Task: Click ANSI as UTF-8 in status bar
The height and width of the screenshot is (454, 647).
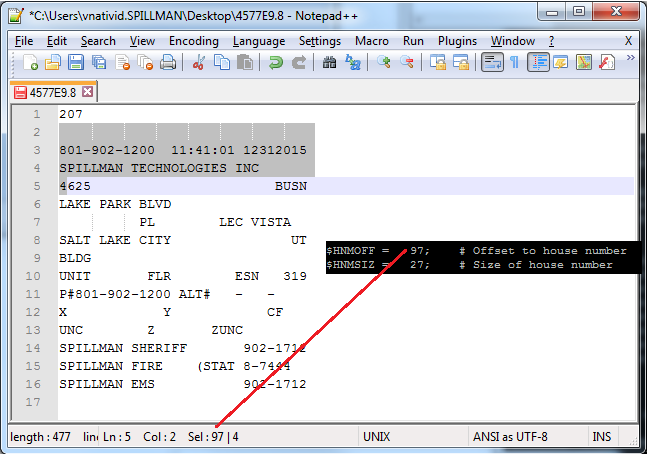Action: pyautogui.click(x=510, y=437)
